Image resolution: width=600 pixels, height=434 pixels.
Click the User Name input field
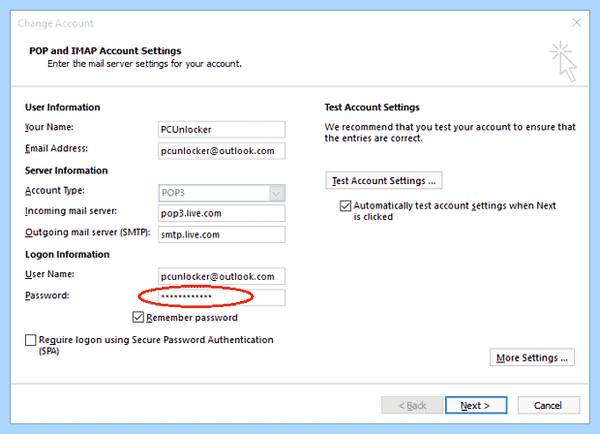[x=222, y=276]
